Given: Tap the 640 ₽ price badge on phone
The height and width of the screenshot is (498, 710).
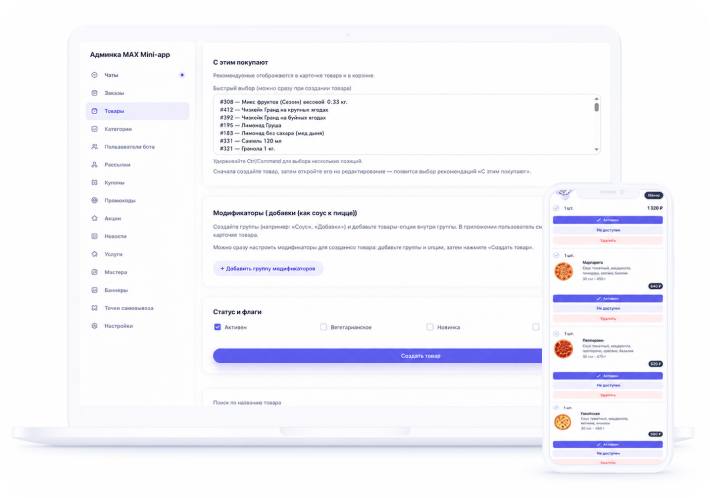Looking at the screenshot, I should (656, 286).
